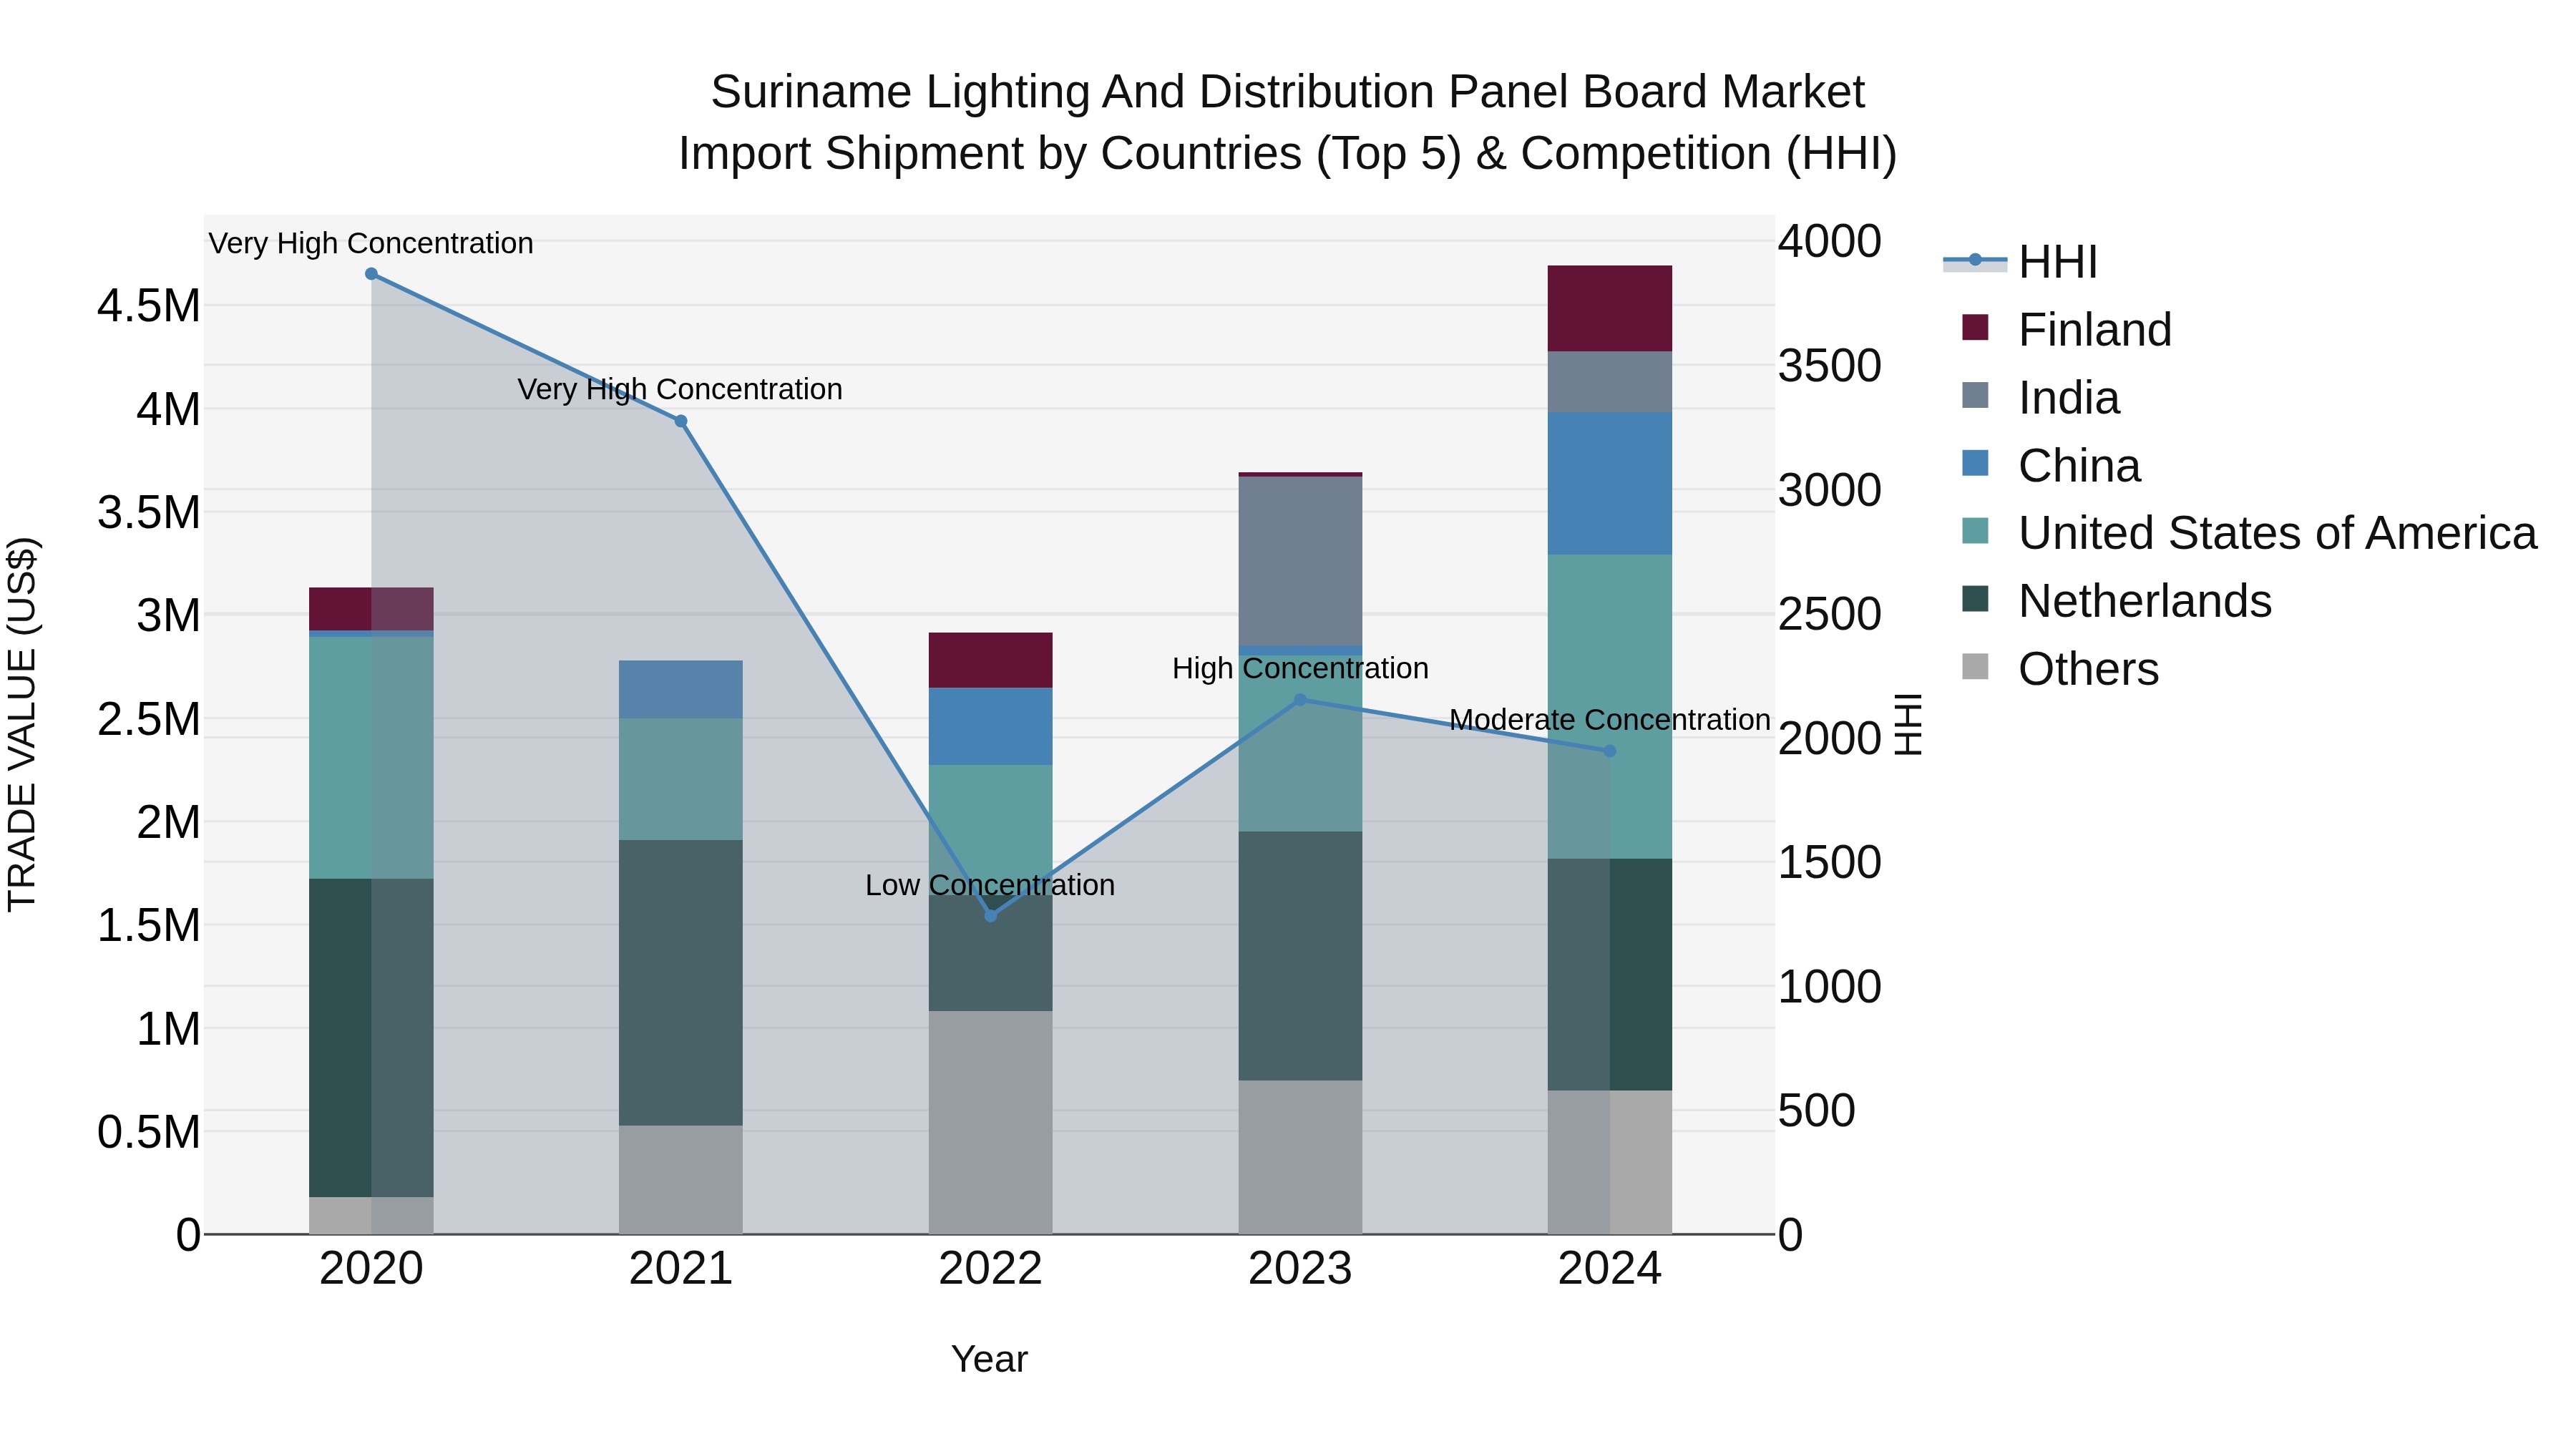The width and height of the screenshot is (2576, 1449).
Task: Click the United States teal legend swatch
Action: (1975, 530)
